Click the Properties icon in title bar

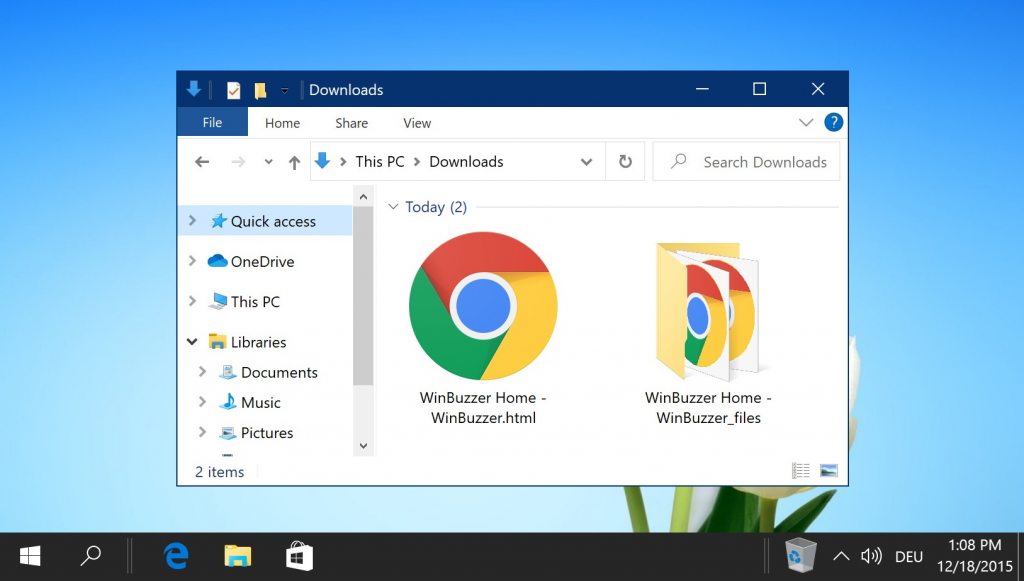(233, 90)
